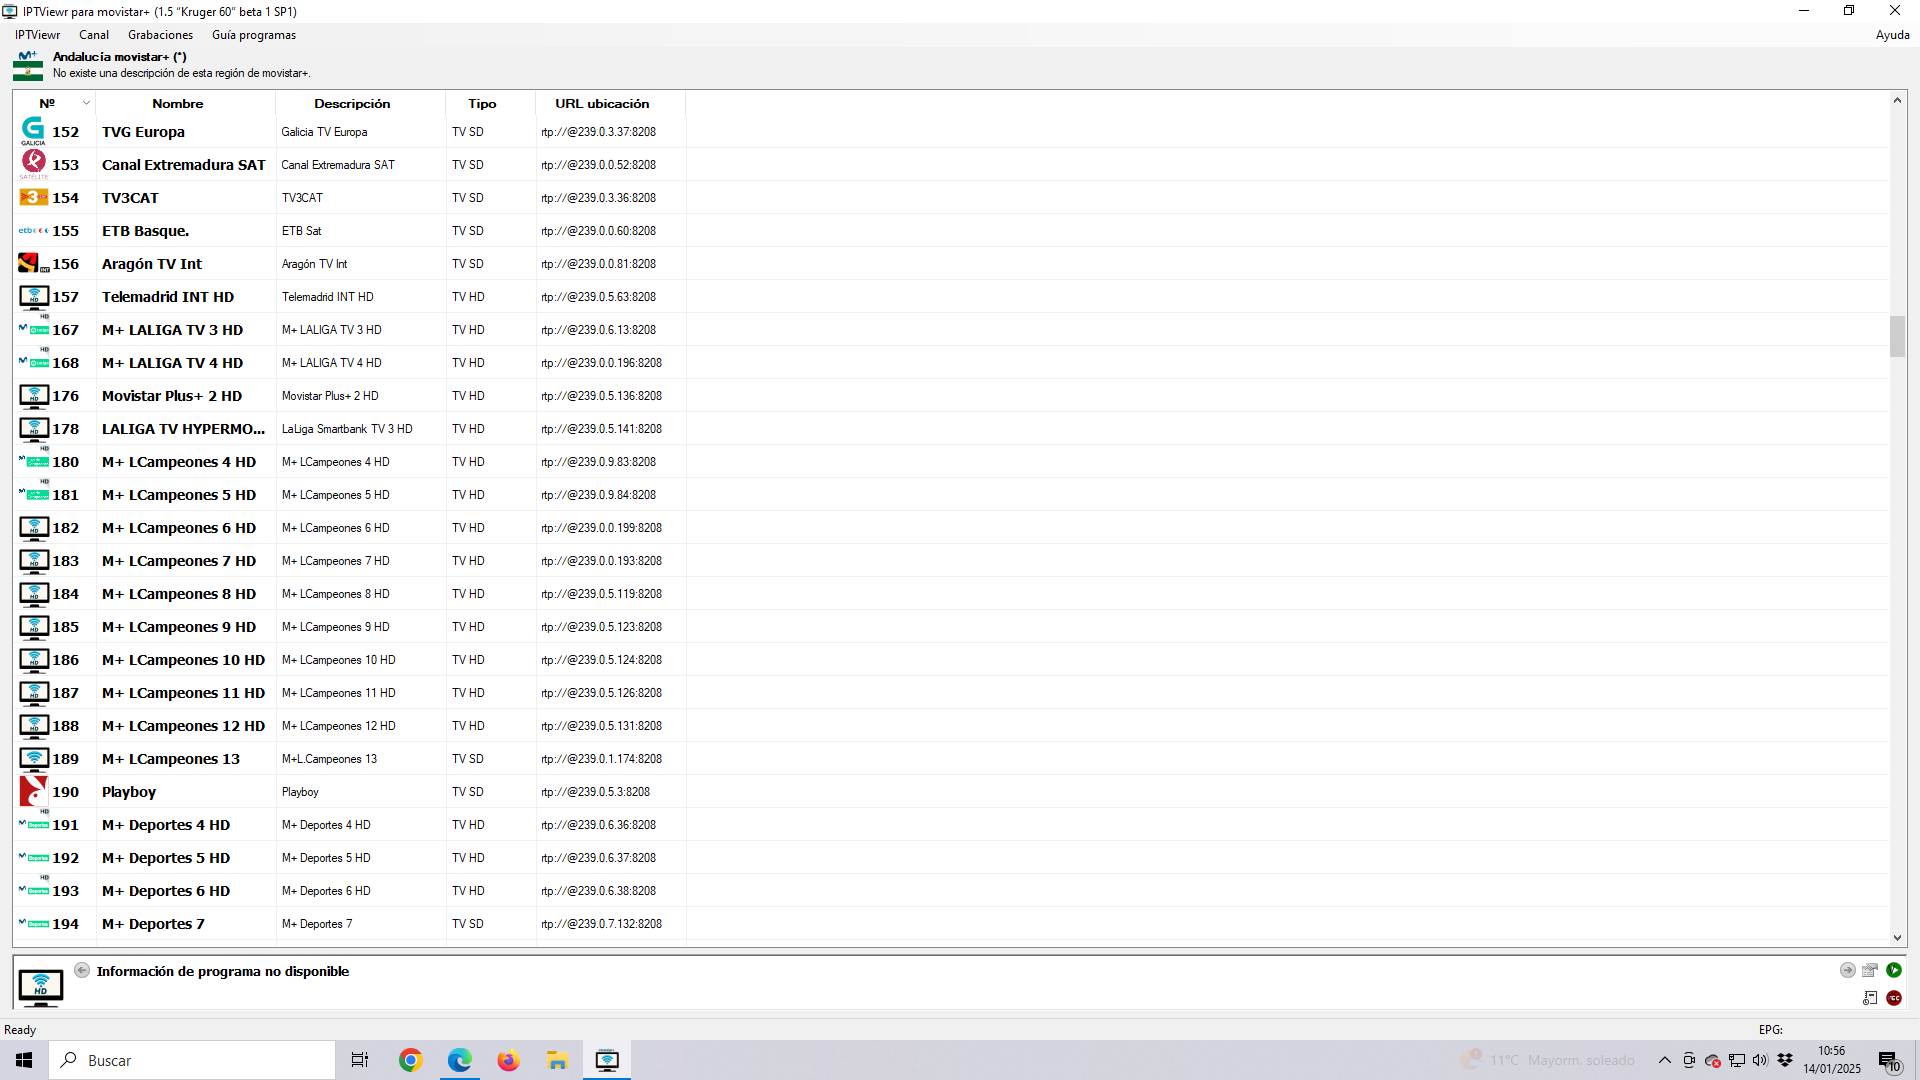Image resolution: width=1920 pixels, height=1080 pixels.
Task: Click the previous program arrow icon
Action: [82, 970]
